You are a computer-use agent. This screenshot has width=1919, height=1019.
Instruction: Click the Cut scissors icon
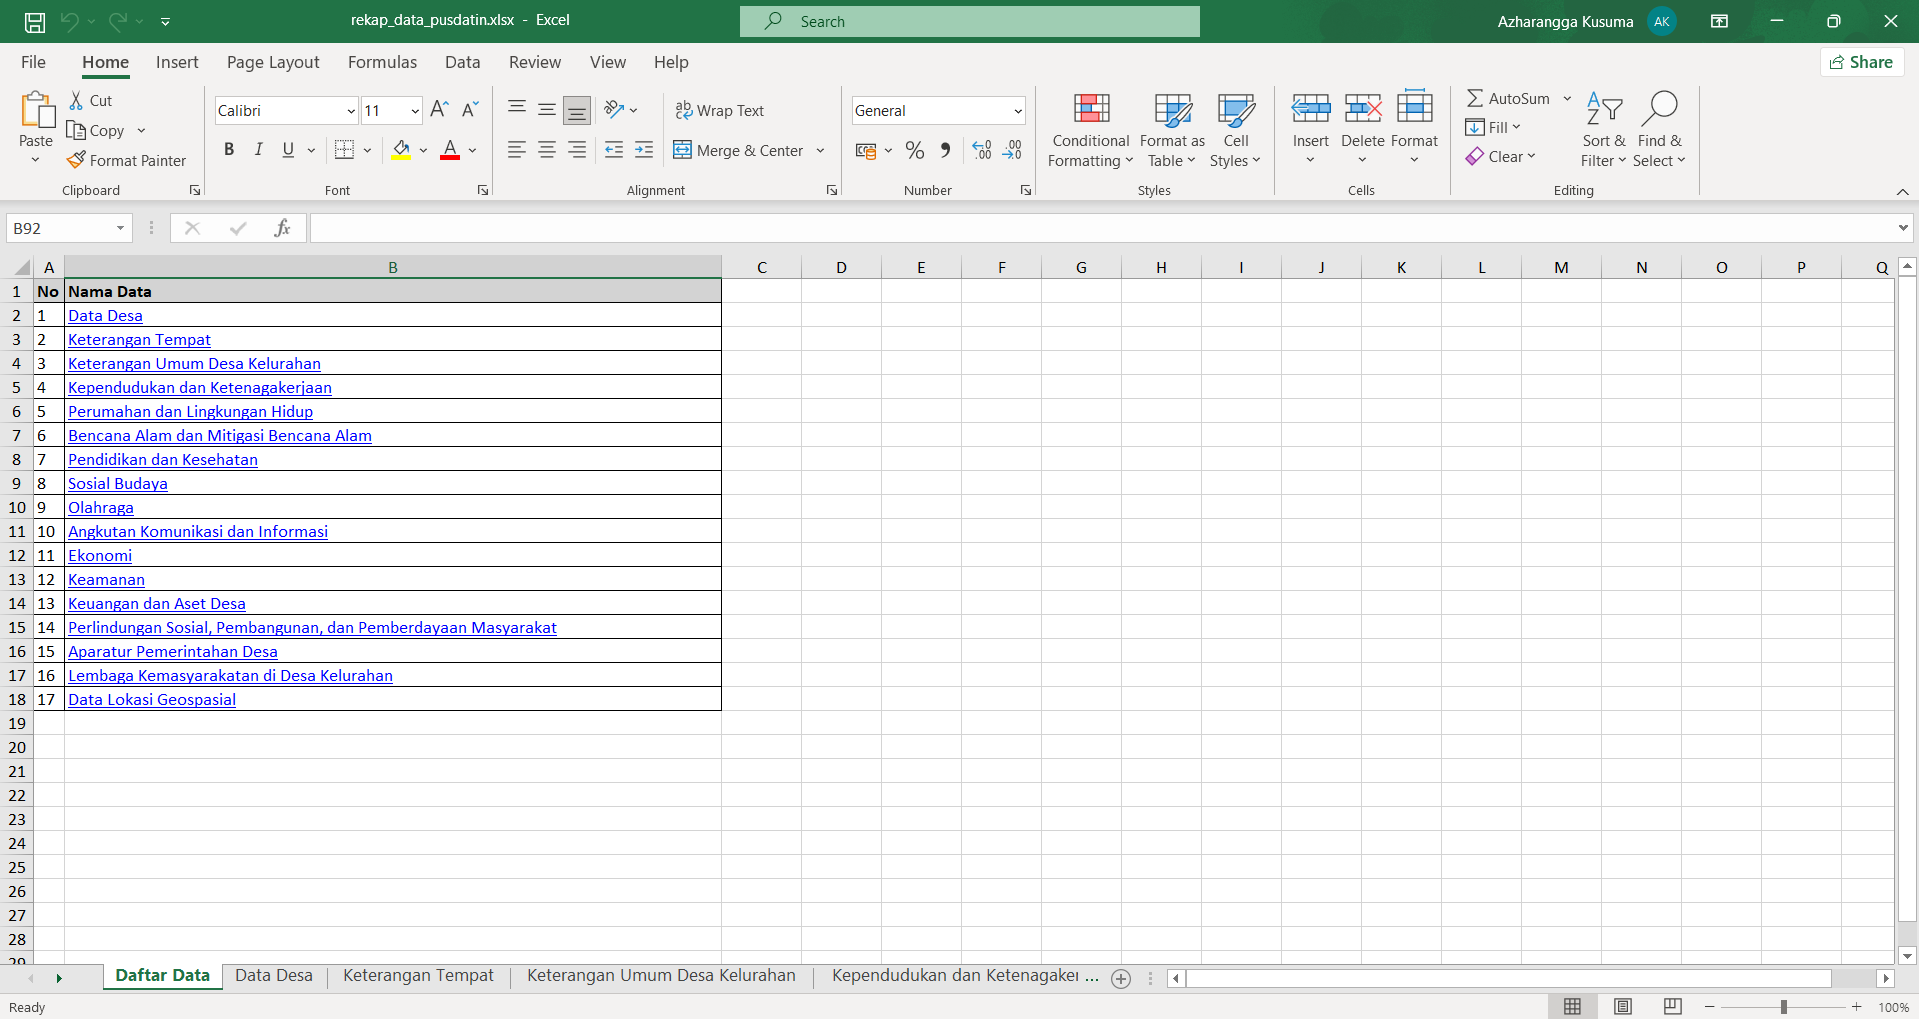pyautogui.click(x=76, y=100)
